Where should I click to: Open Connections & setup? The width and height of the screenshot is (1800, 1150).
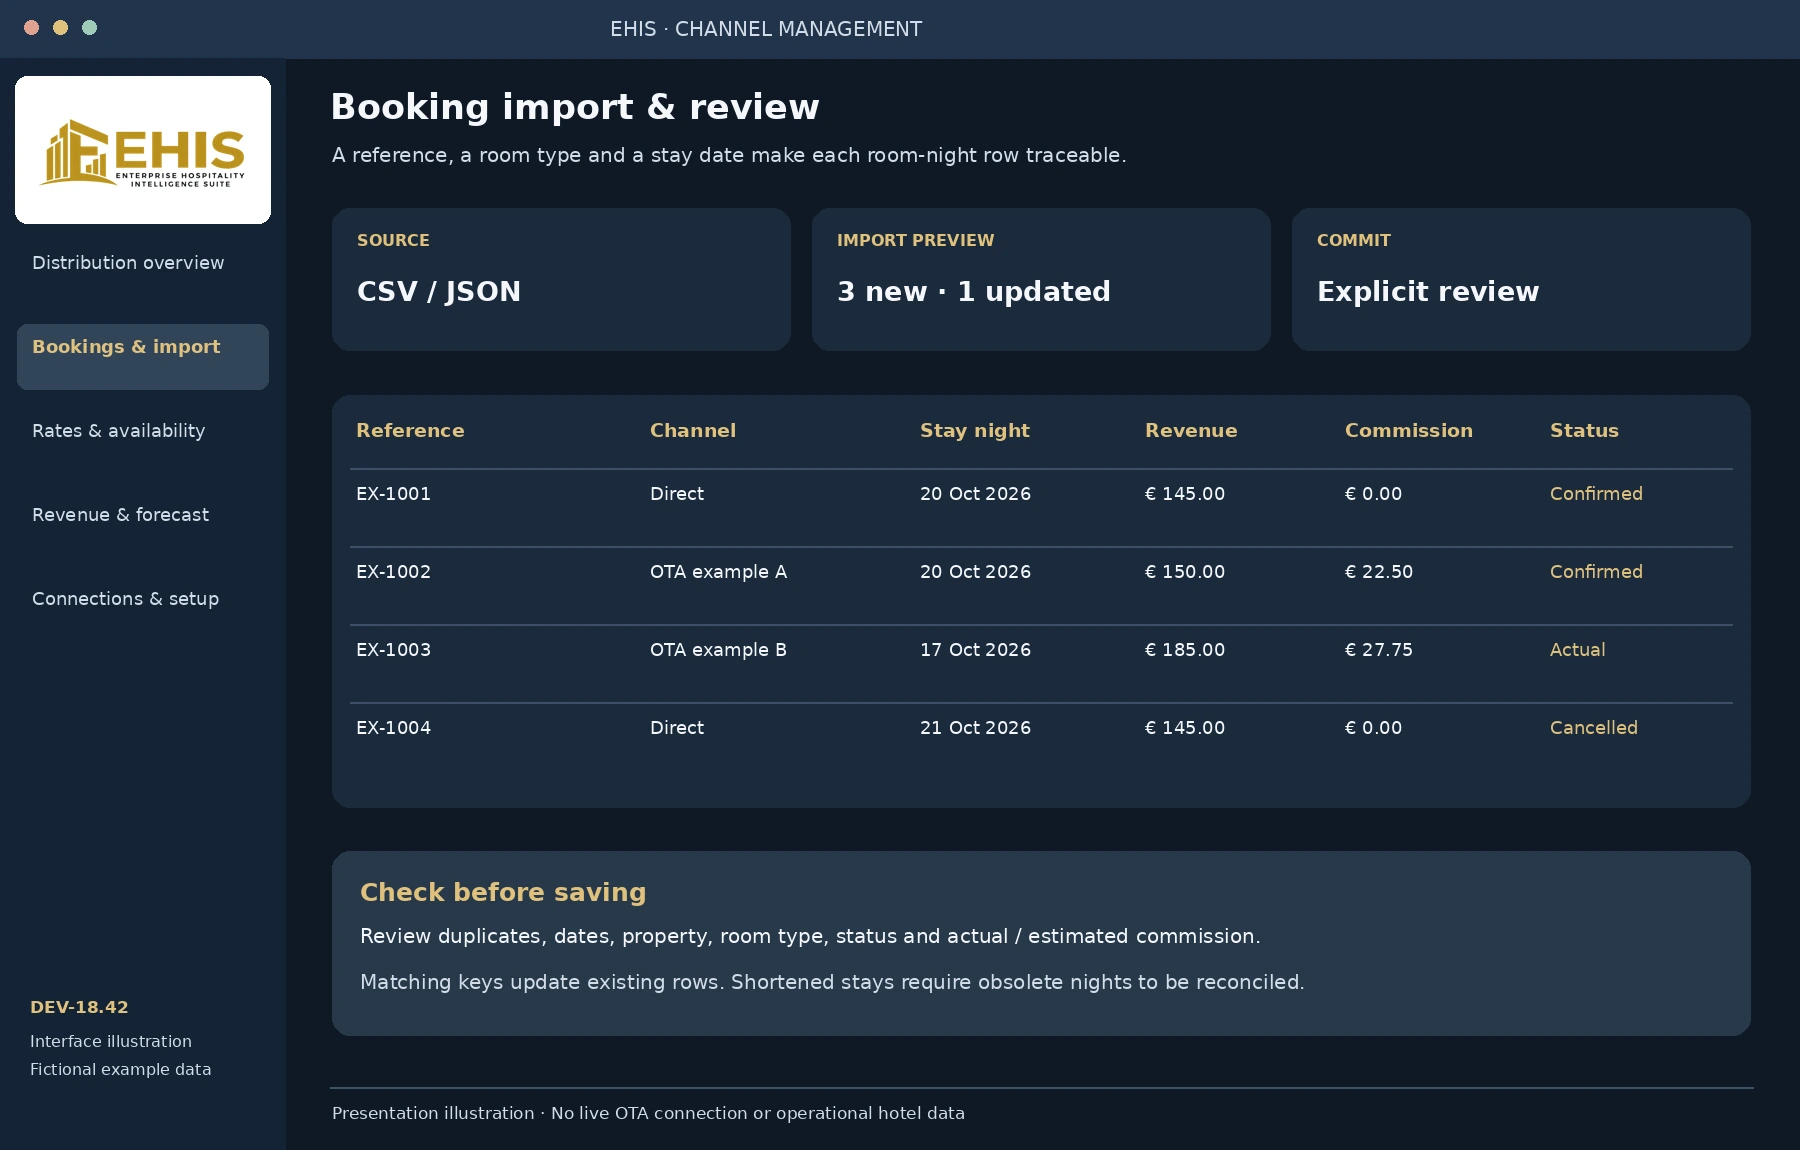[x=125, y=599]
